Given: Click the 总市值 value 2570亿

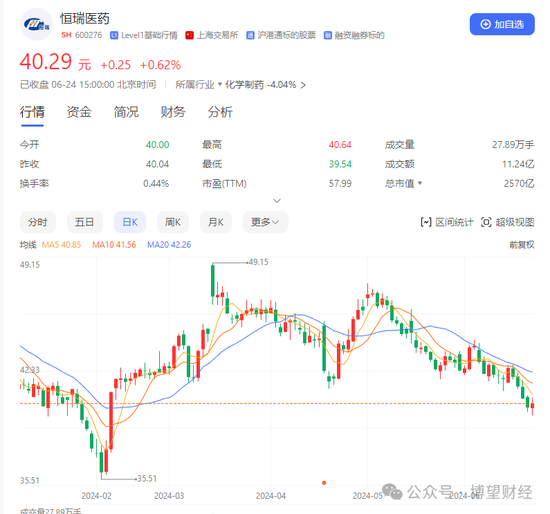Looking at the screenshot, I should click(x=519, y=183).
